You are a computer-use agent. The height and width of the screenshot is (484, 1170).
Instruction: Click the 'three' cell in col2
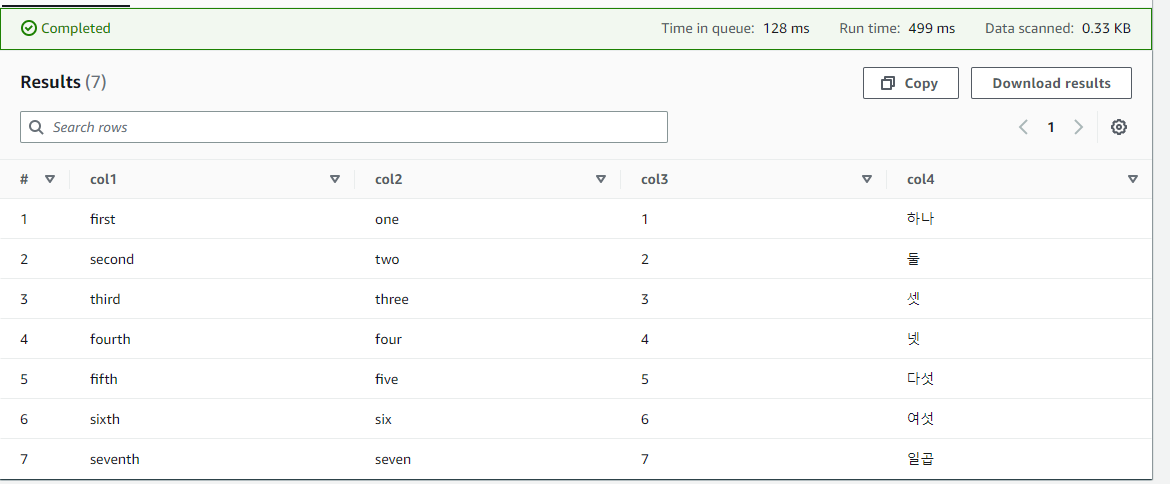[x=392, y=300]
